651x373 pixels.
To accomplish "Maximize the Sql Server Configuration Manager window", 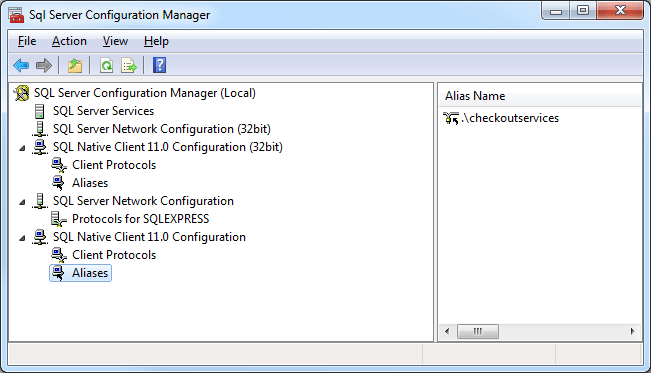I will tap(582, 11).
